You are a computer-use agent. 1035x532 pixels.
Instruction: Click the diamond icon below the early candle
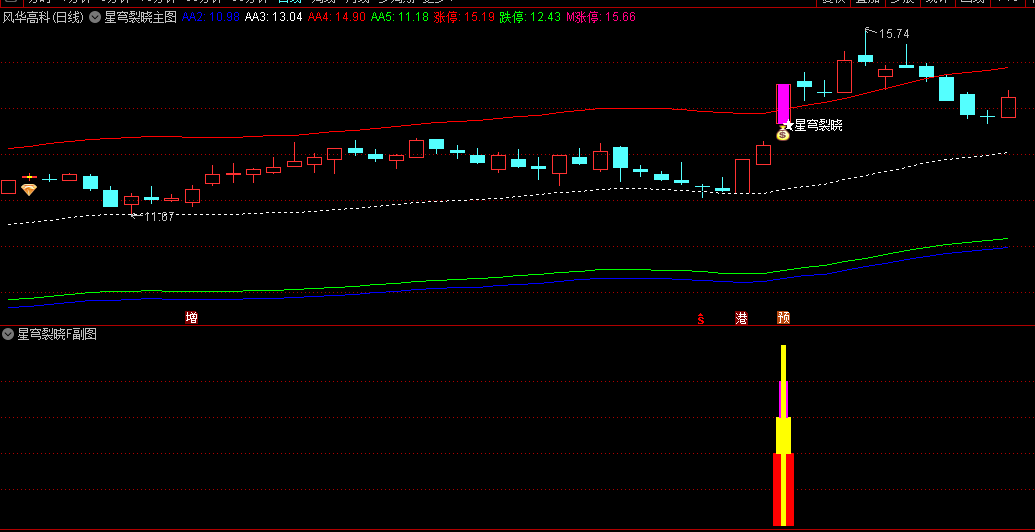(x=28, y=189)
